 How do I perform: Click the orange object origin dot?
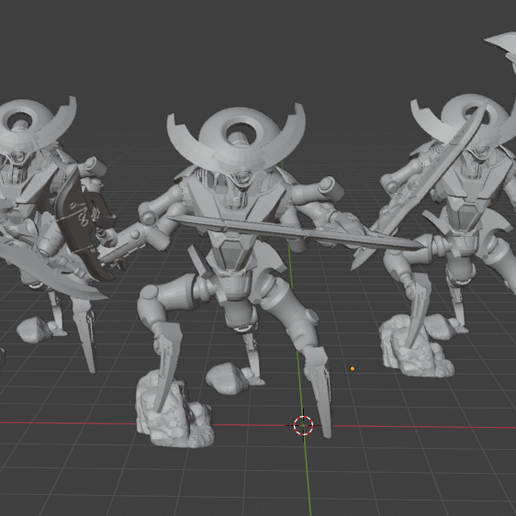point(352,368)
